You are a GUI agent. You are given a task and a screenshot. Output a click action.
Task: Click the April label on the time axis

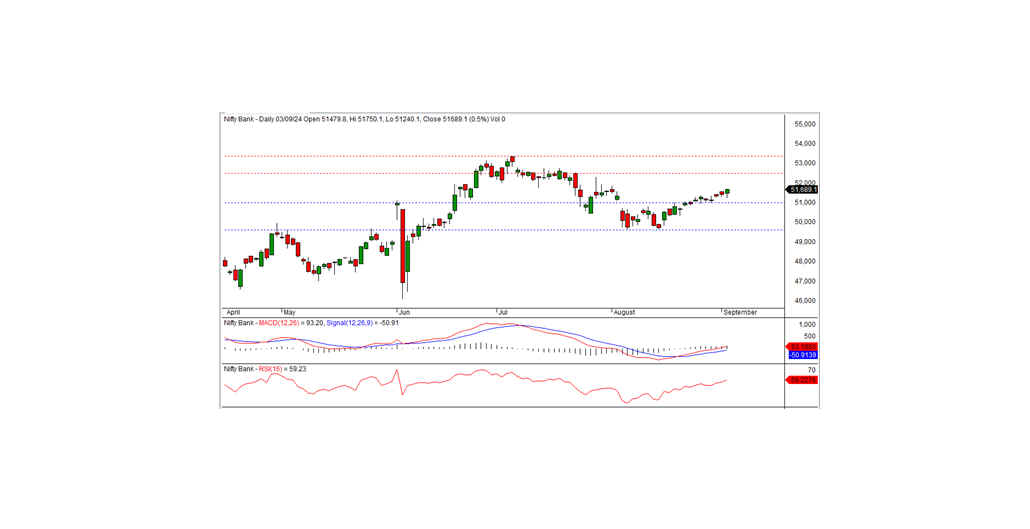point(233,313)
